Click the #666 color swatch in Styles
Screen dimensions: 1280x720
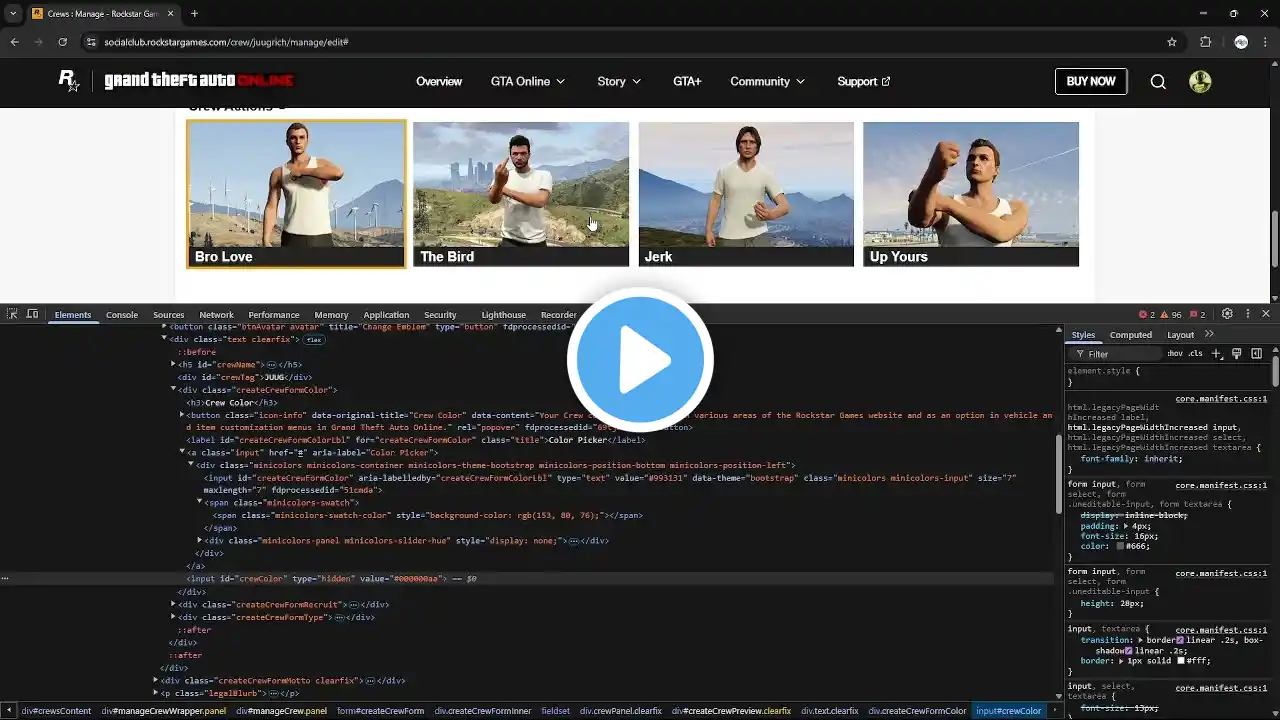click(x=1121, y=547)
